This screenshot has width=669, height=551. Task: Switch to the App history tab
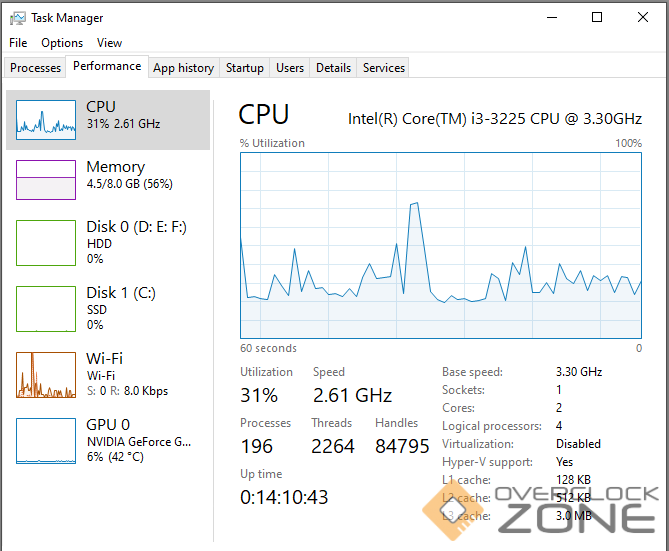[x=183, y=68]
